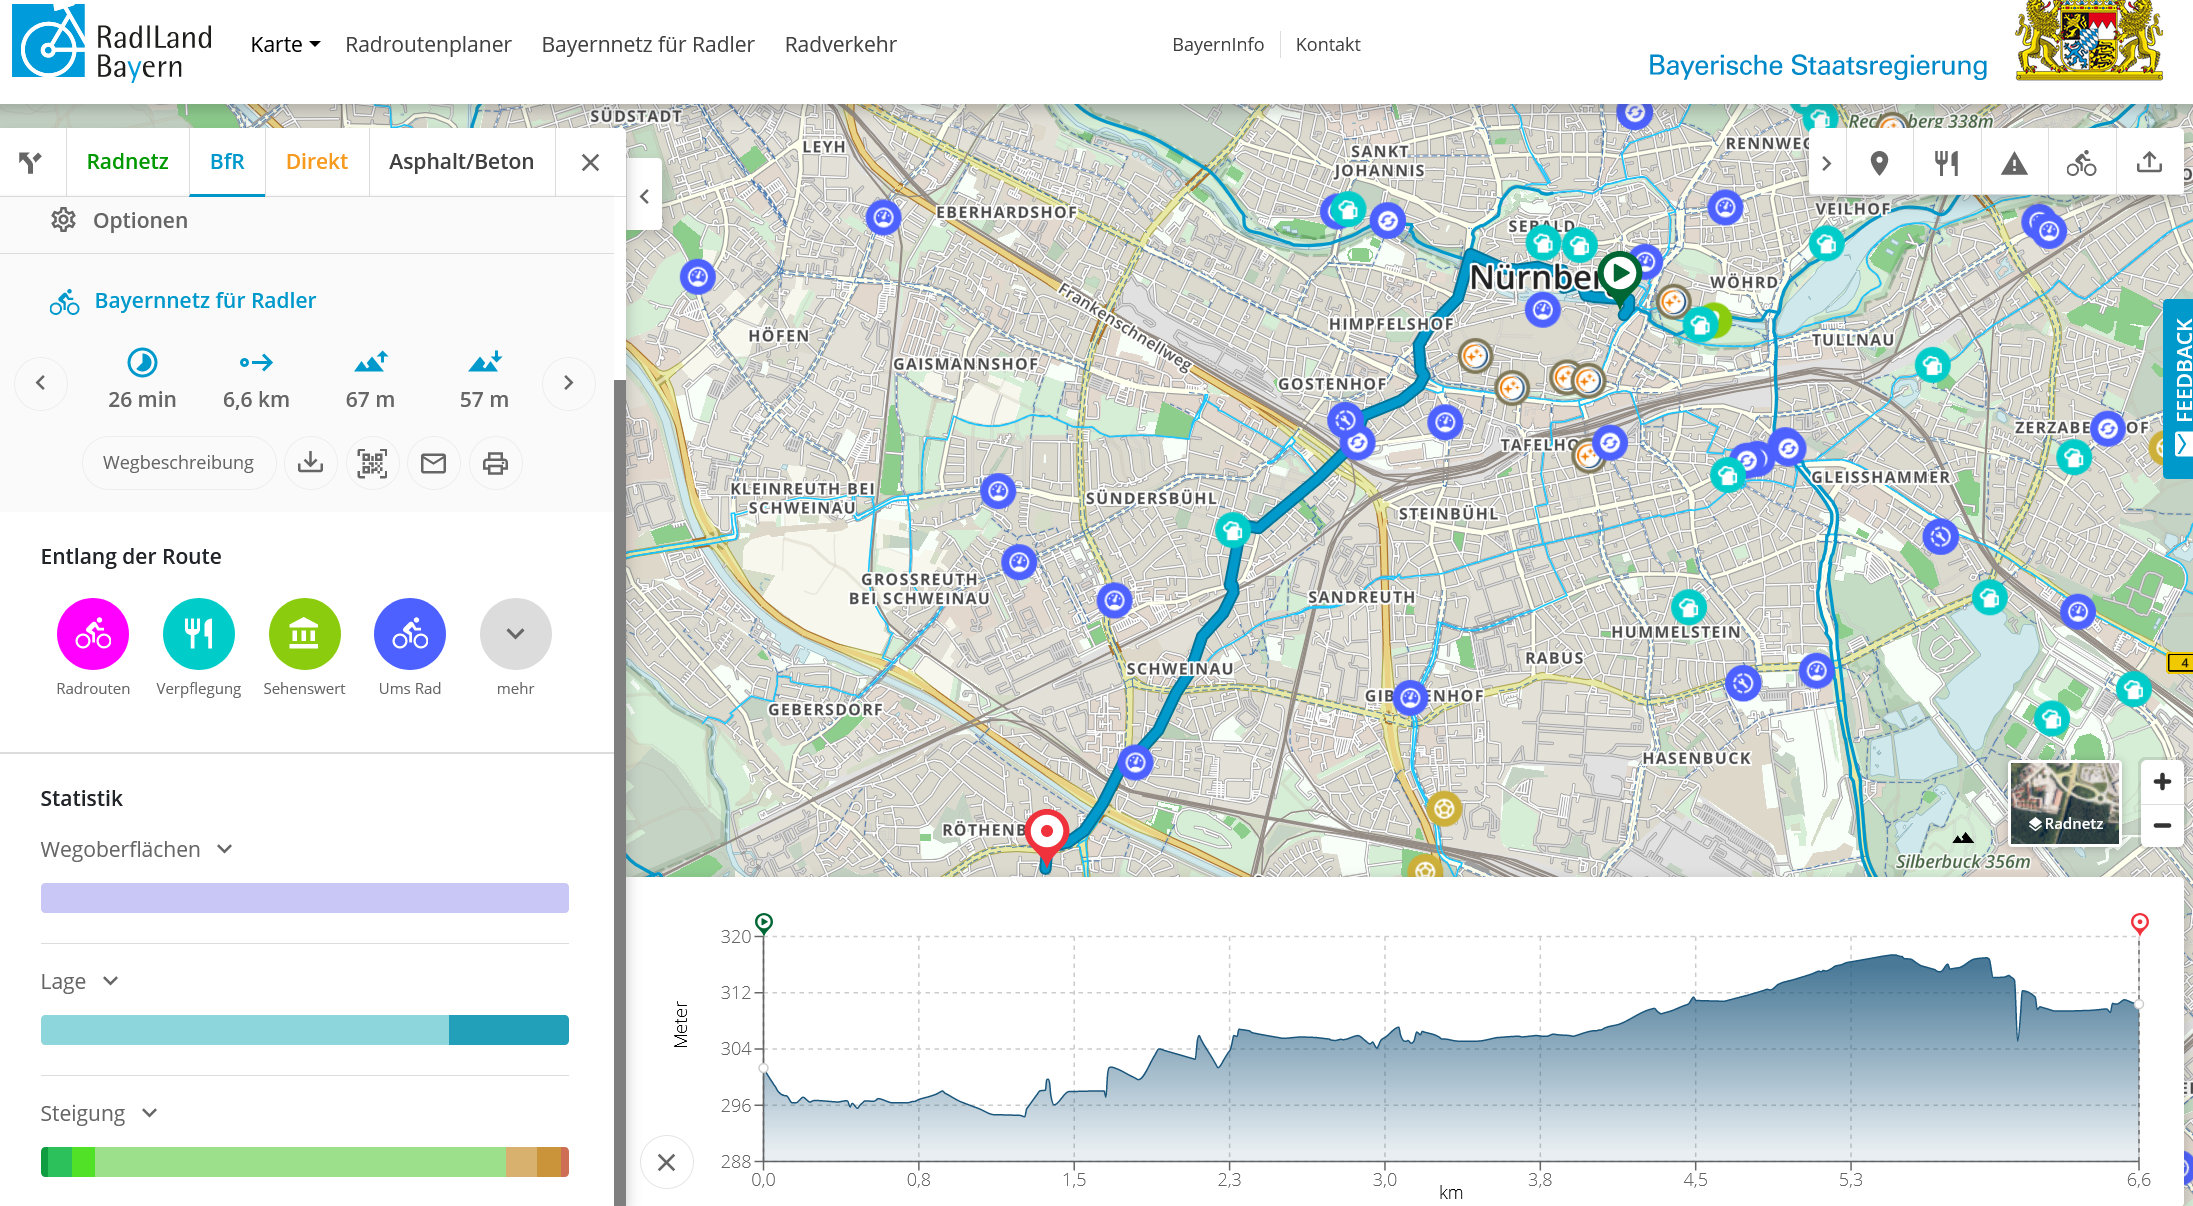Open the Wegbeschreibung directions

(x=178, y=463)
